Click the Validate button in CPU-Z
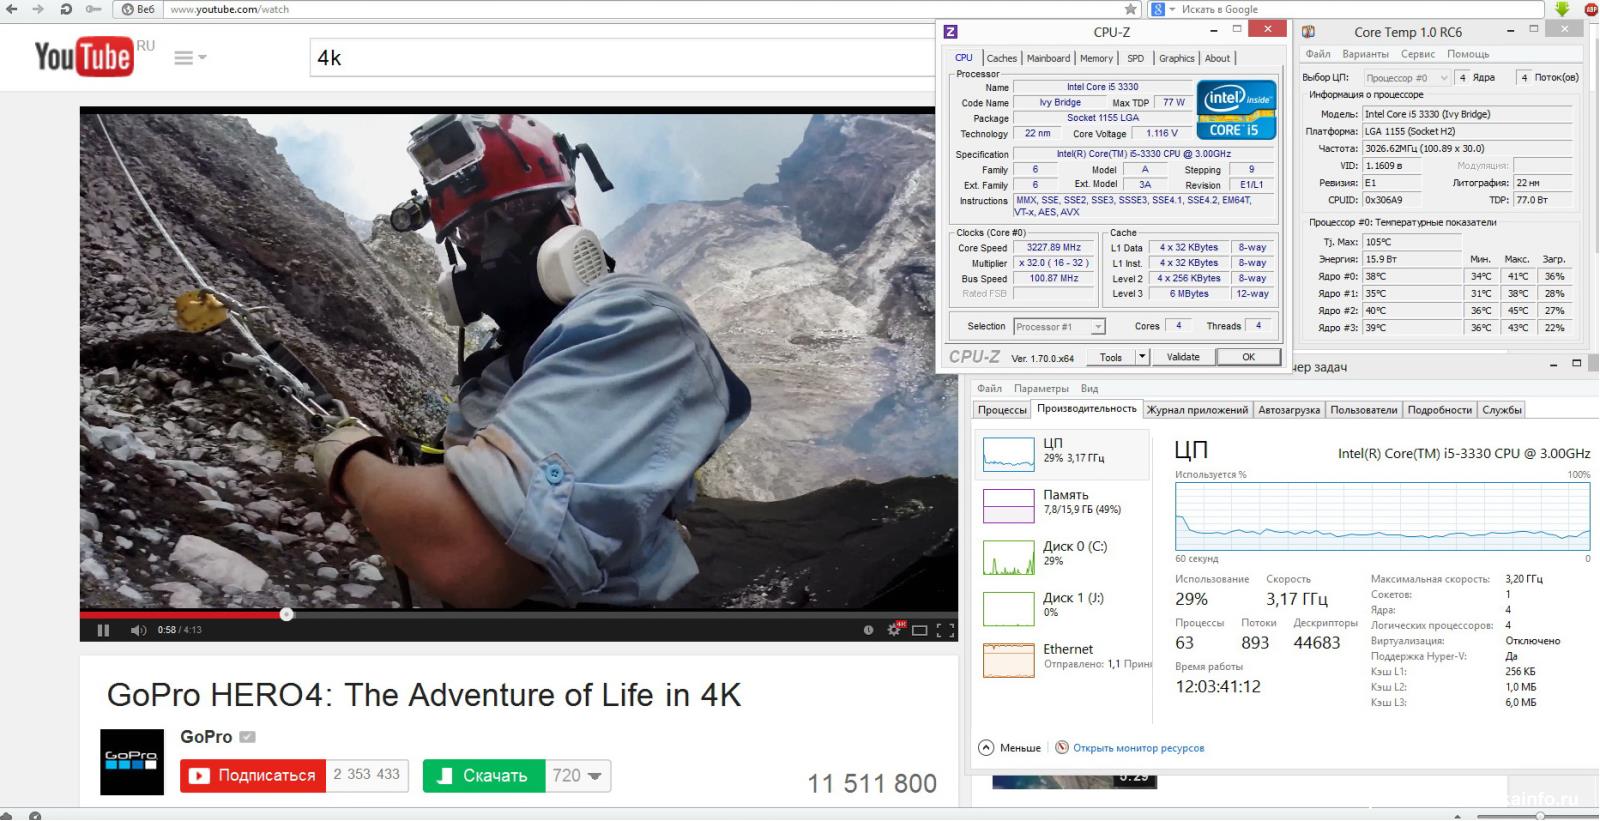The image size is (1600, 821). [x=1183, y=357]
